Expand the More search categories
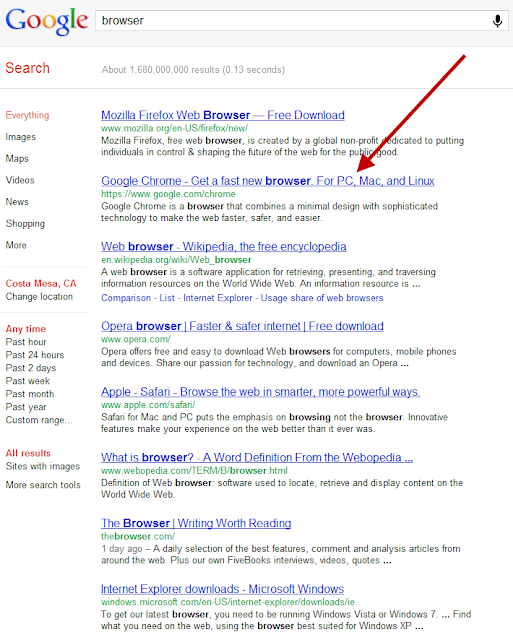Viewport: 513px width, 640px height. [x=16, y=245]
